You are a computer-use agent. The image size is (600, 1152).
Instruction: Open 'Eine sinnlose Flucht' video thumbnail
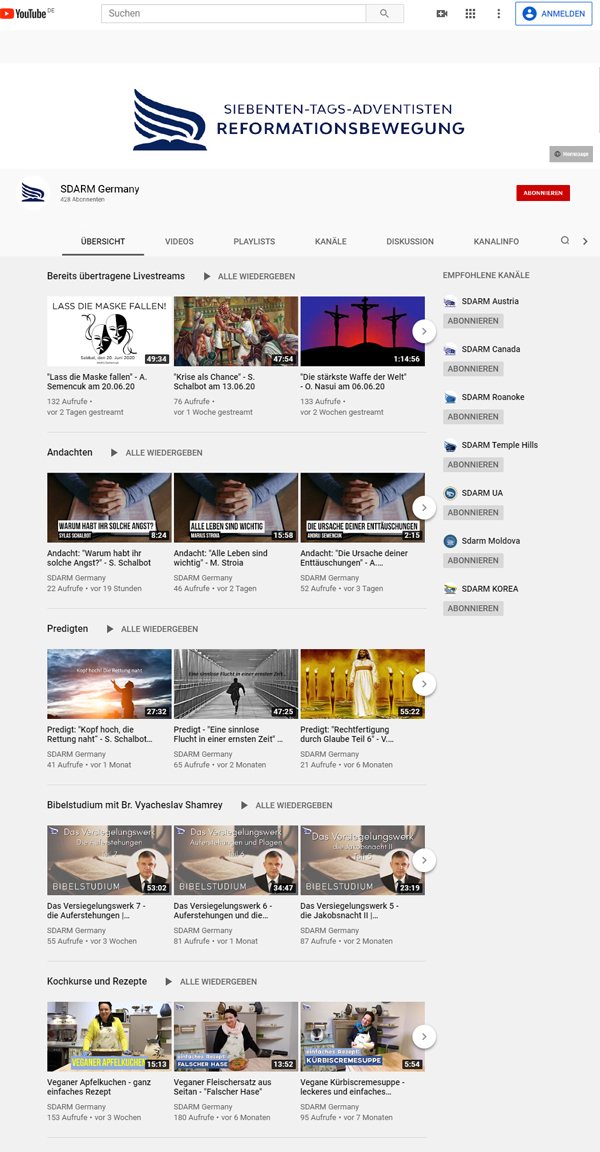pyautogui.click(x=236, y=684)
